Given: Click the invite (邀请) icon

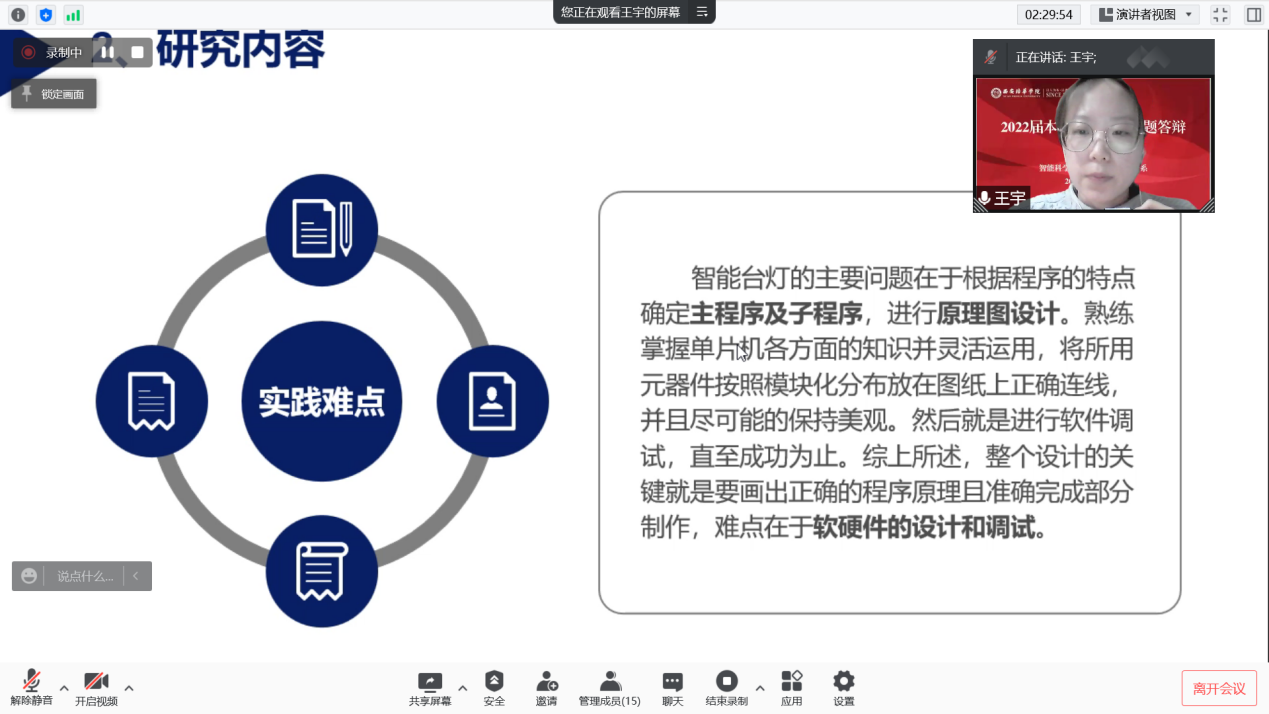Looking at the screenshot, I should click(x=546, y=688).
